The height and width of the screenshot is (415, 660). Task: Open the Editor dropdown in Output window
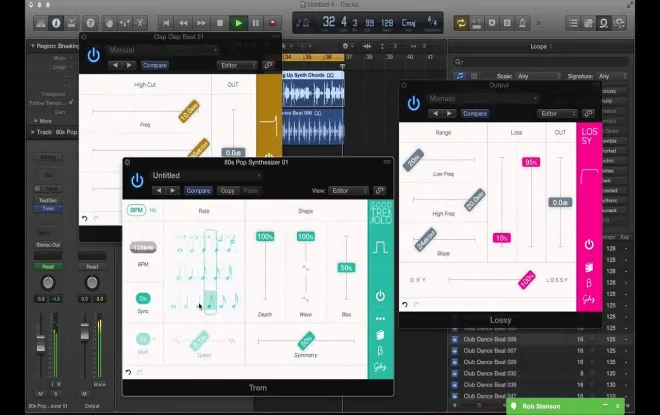(557, 114)
